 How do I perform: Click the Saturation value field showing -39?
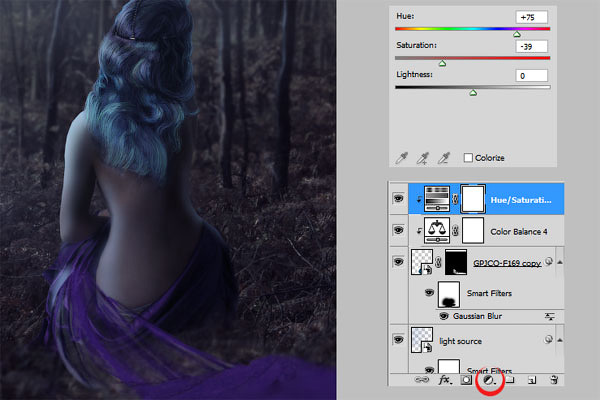coord(532,46)
